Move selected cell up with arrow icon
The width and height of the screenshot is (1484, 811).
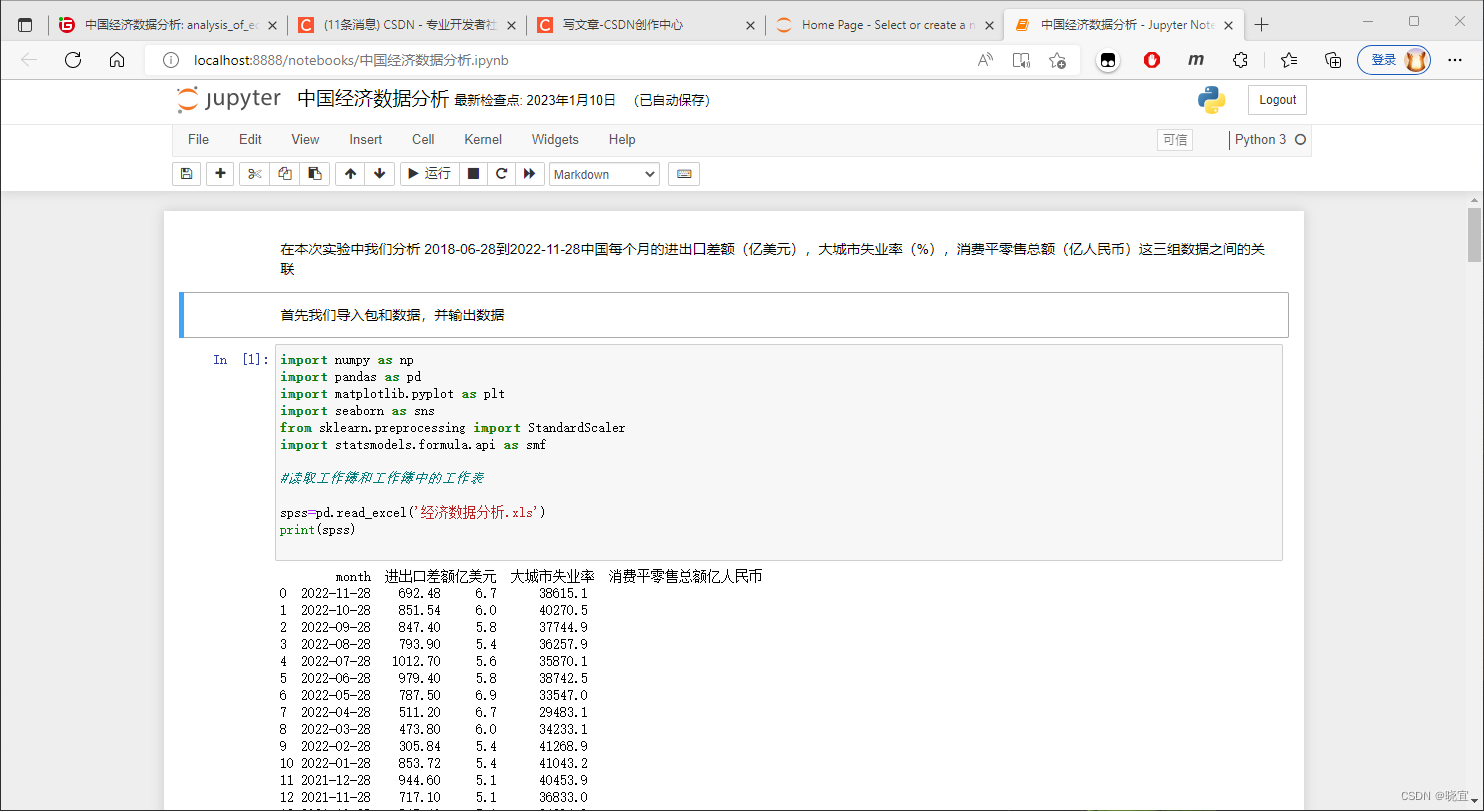[350, 174]
